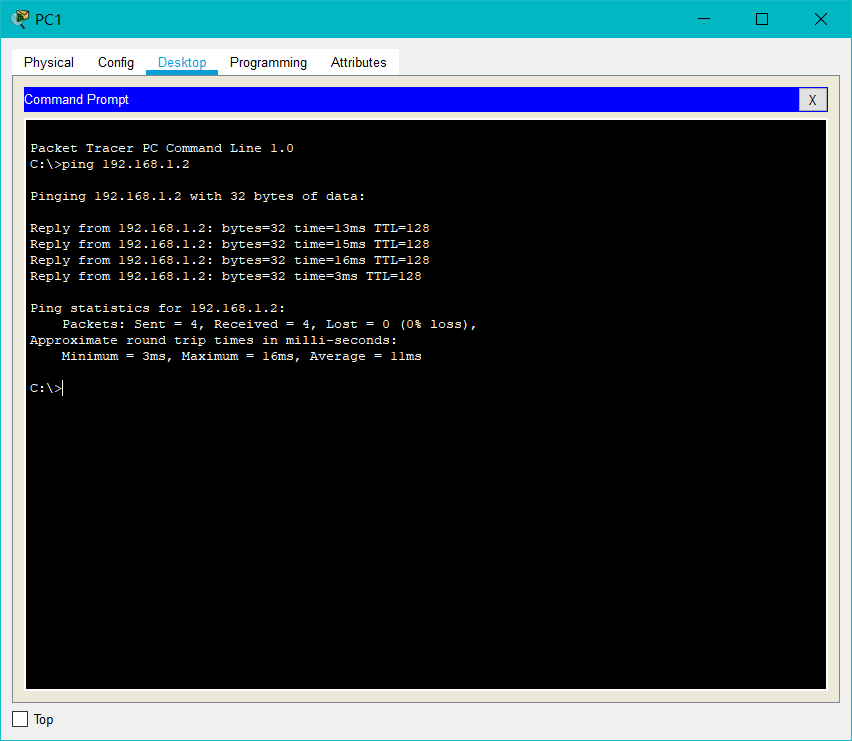The image size is (852, 741).
Task: Click the 'Pinging 192.168.1.2 with 32 bytes' line
Action: pos(198,196)
